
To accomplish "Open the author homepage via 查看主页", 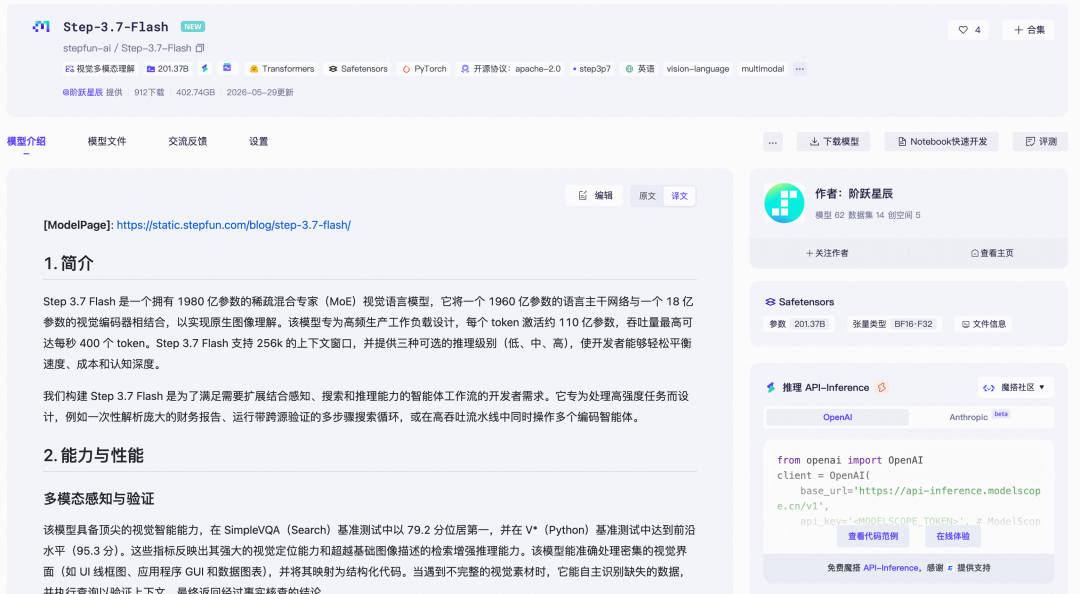I will pos(992,253).
